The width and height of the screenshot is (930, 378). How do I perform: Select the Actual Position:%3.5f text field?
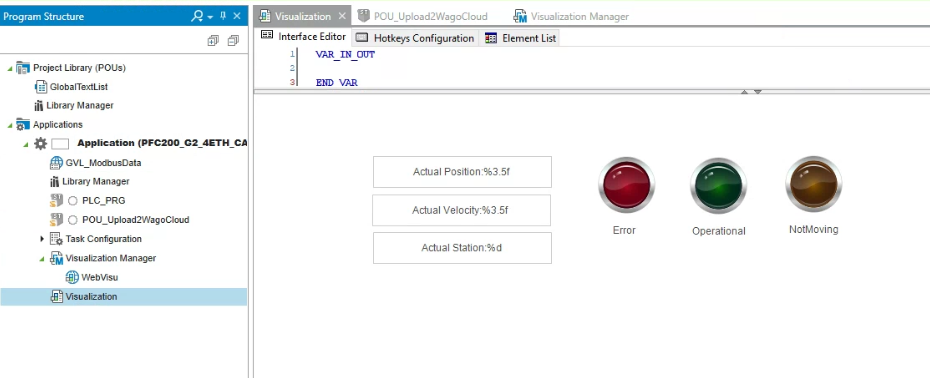click(462, 172)
